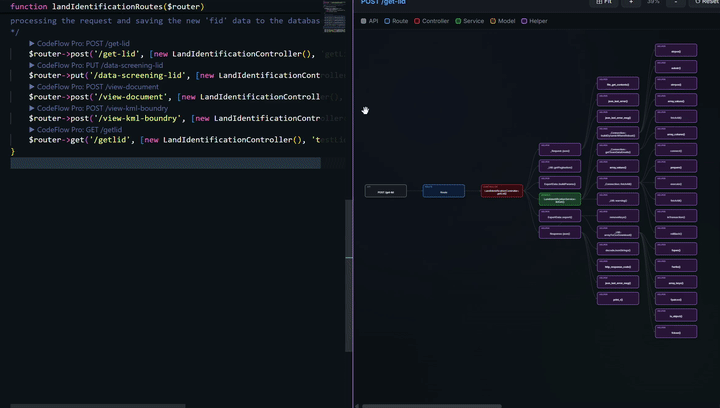The image size is (720, 408).
Task: Select the Request::post() helper node
Action: [560, 150]
